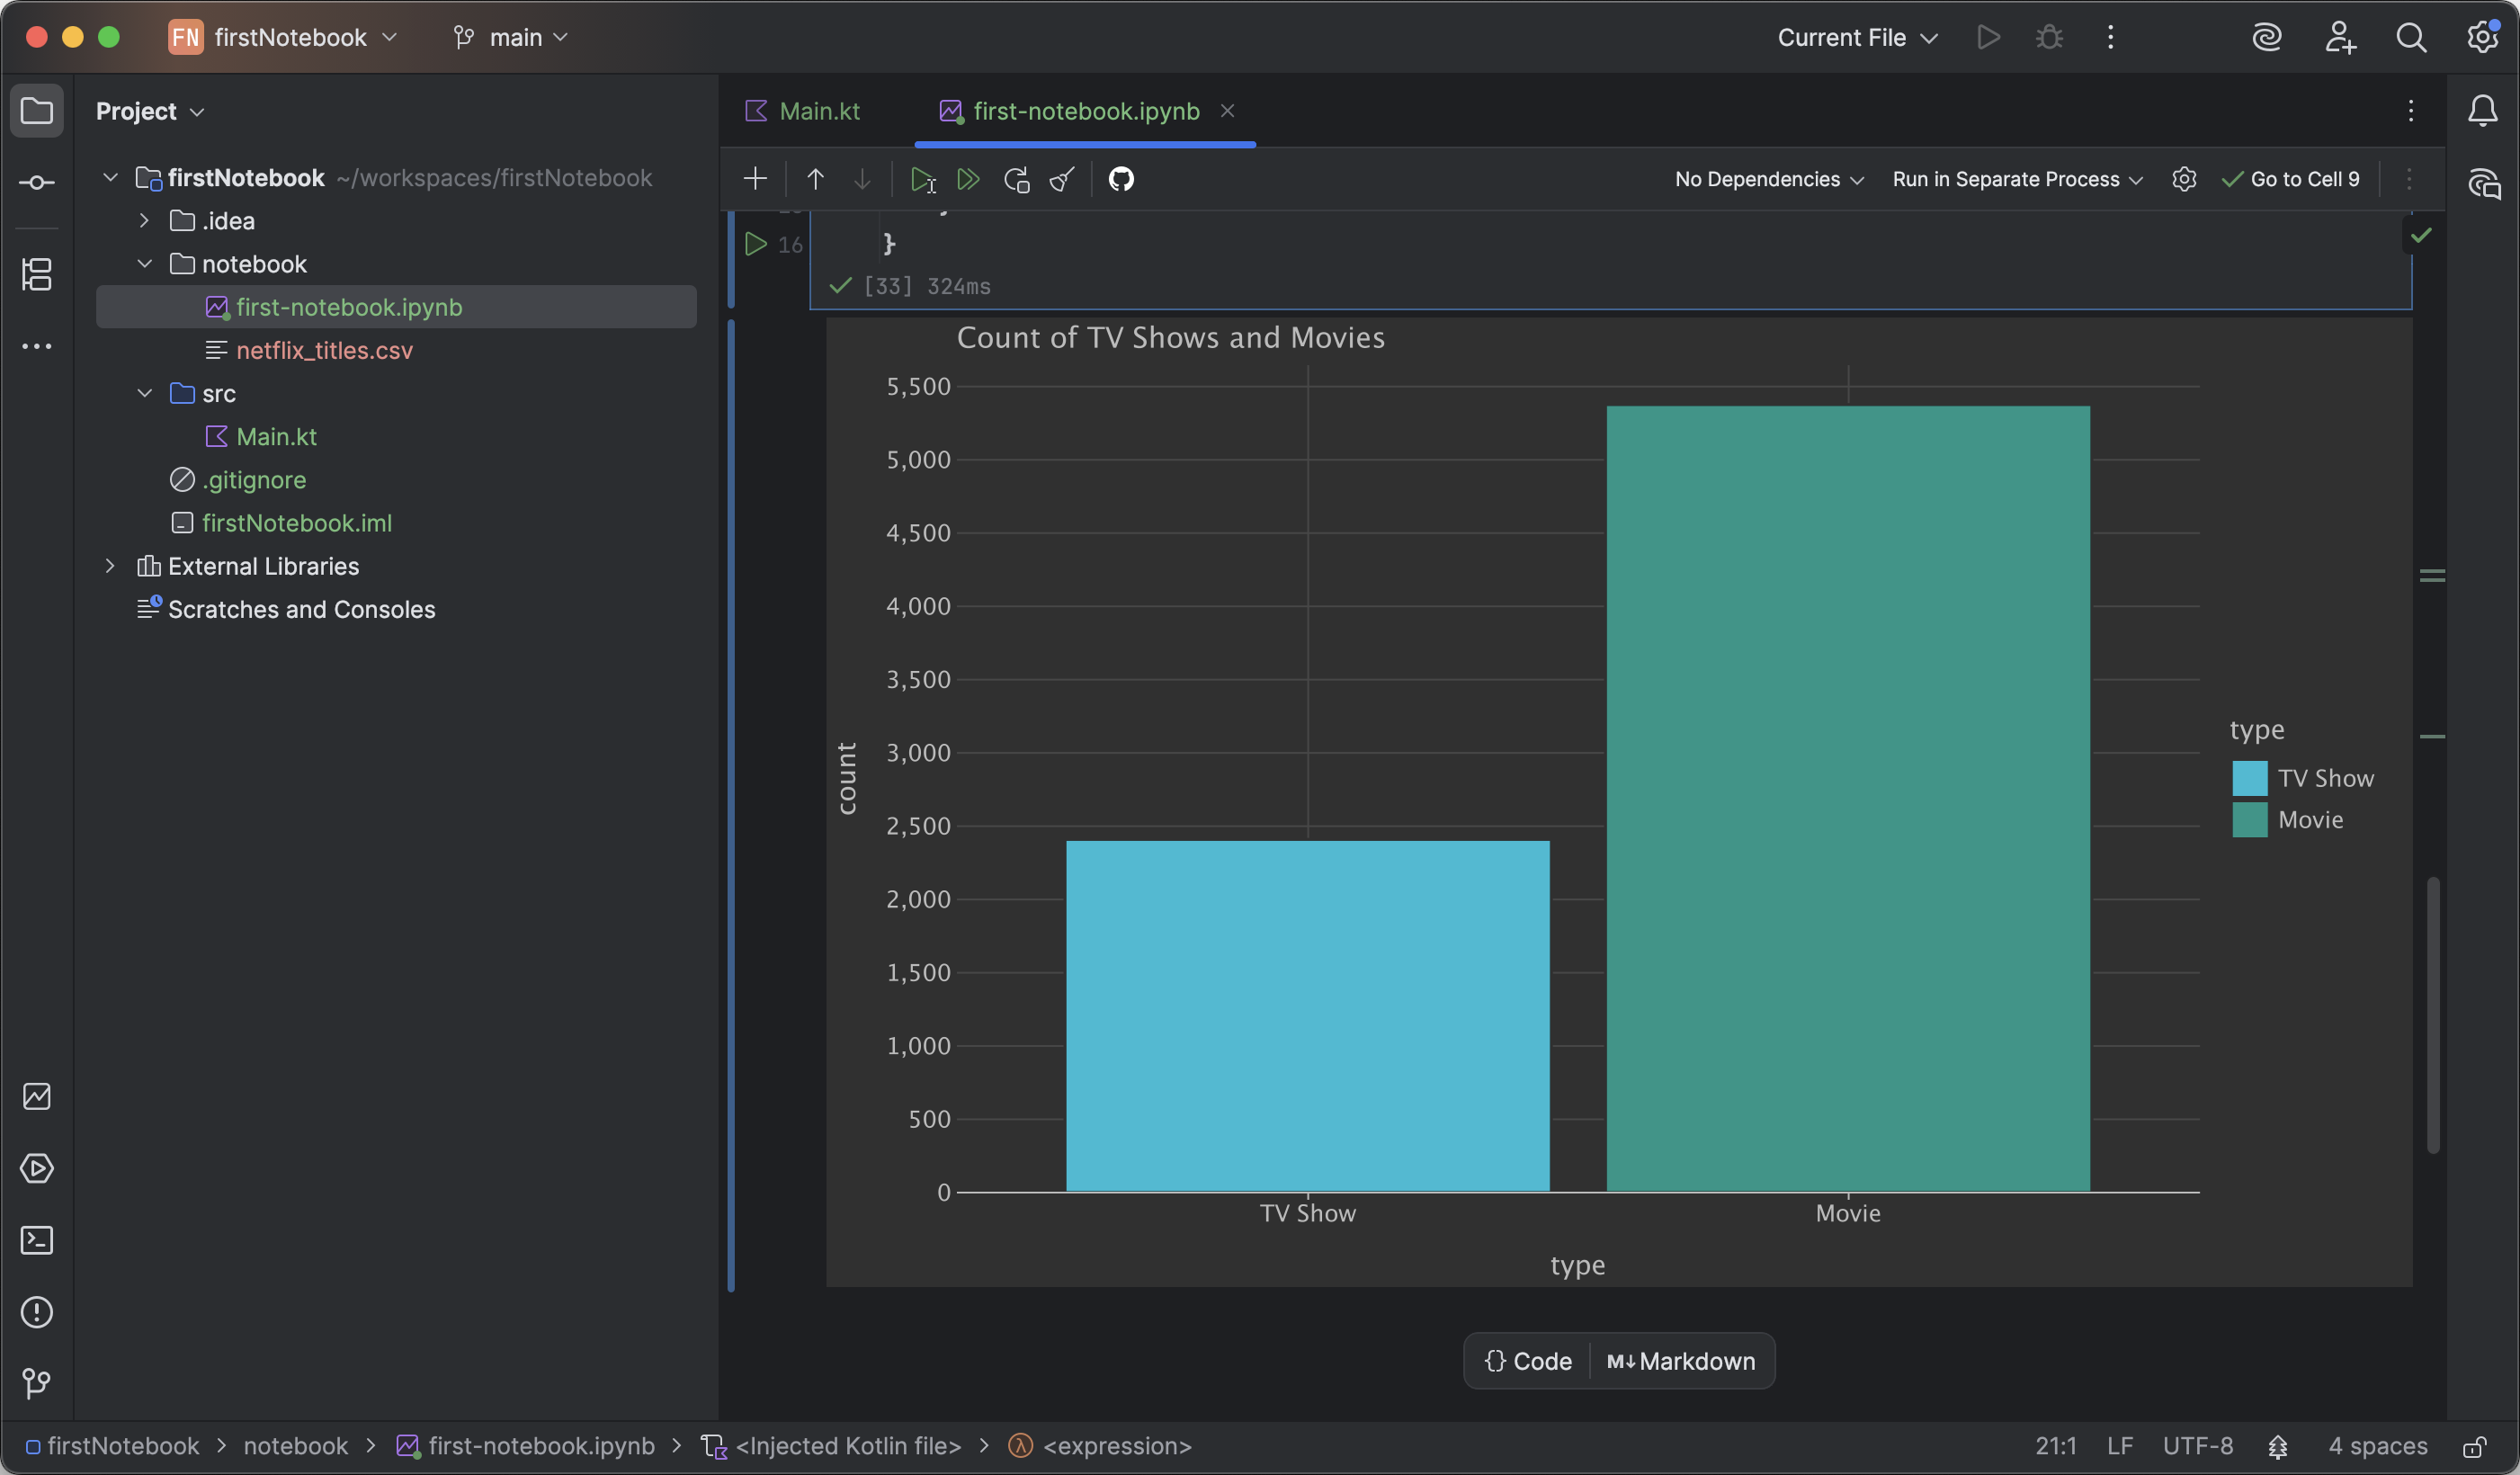Click inspection checkmark widget in editor
The height and width of the screenshot is (1475, 2520).
click(2421, 235)
